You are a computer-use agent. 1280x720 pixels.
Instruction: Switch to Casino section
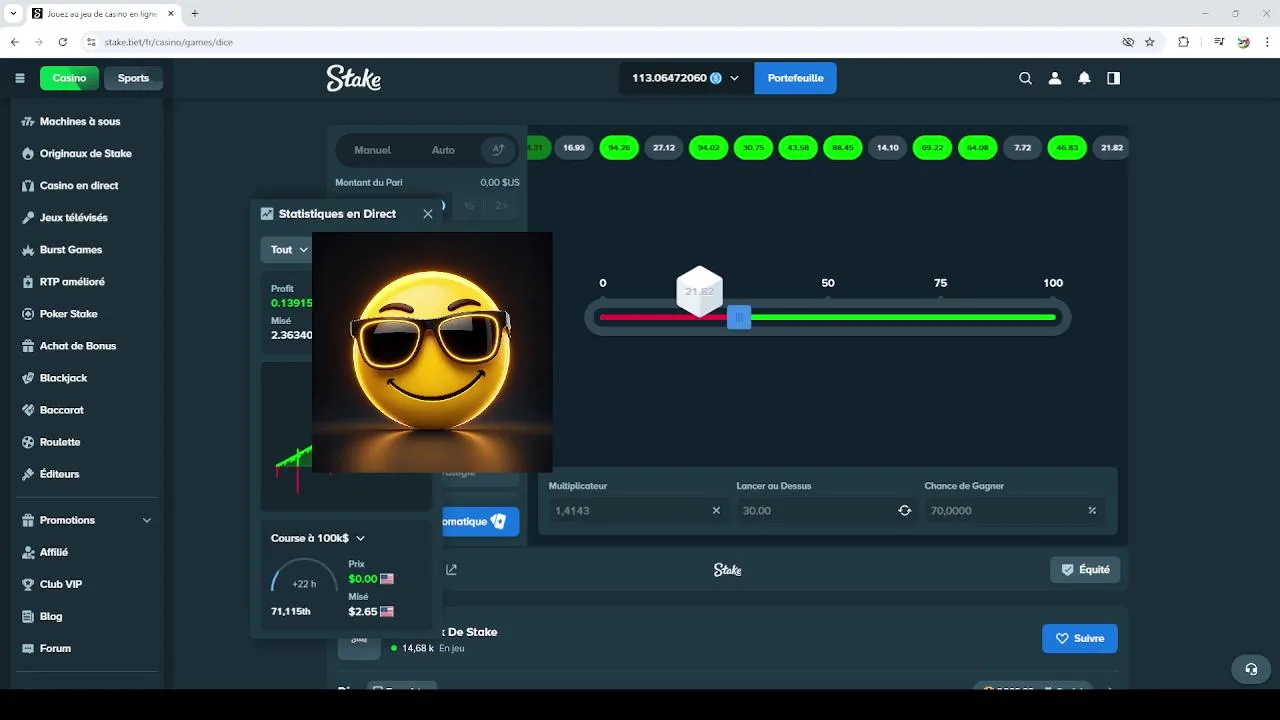point(69,78)
